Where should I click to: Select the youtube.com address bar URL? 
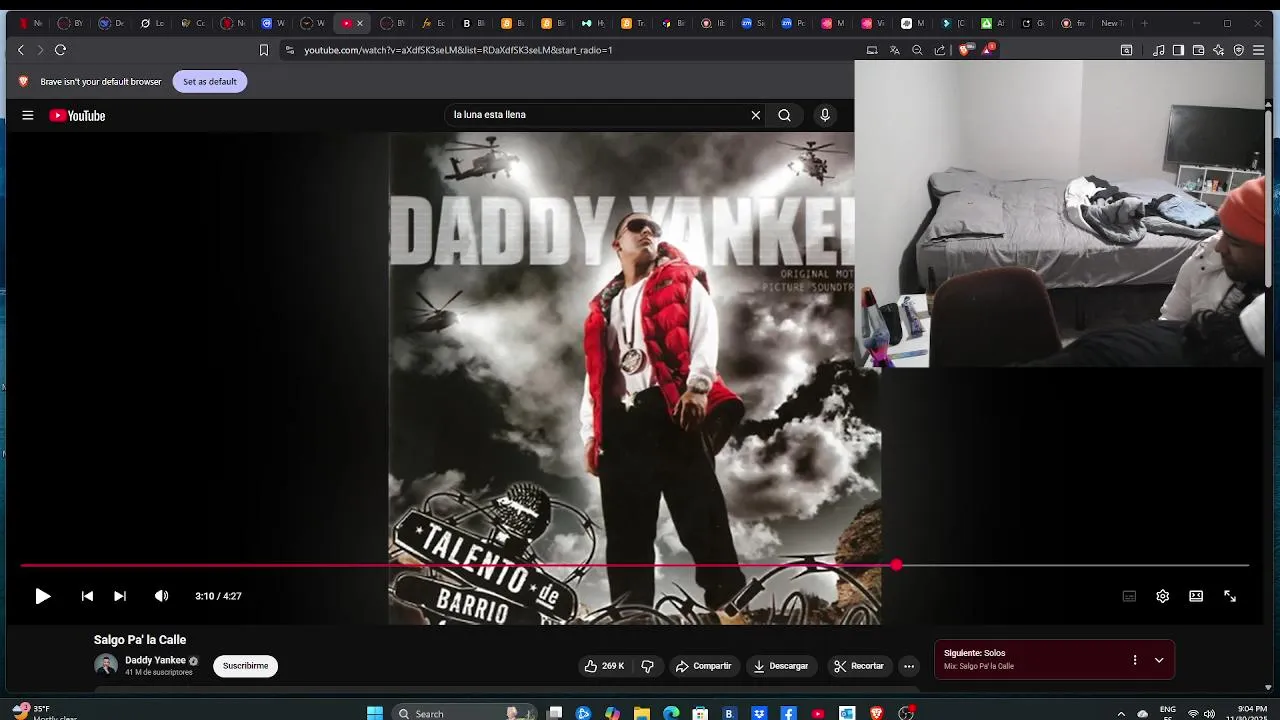pos(458,50)
